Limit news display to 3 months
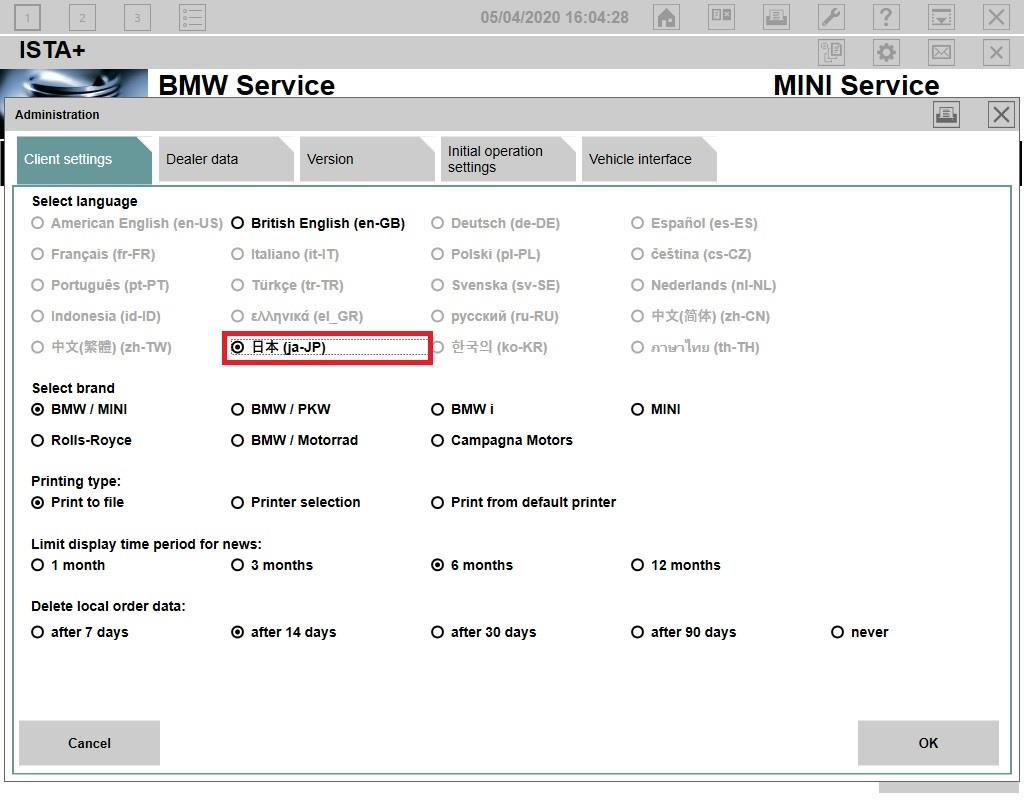 pos(272,565)
